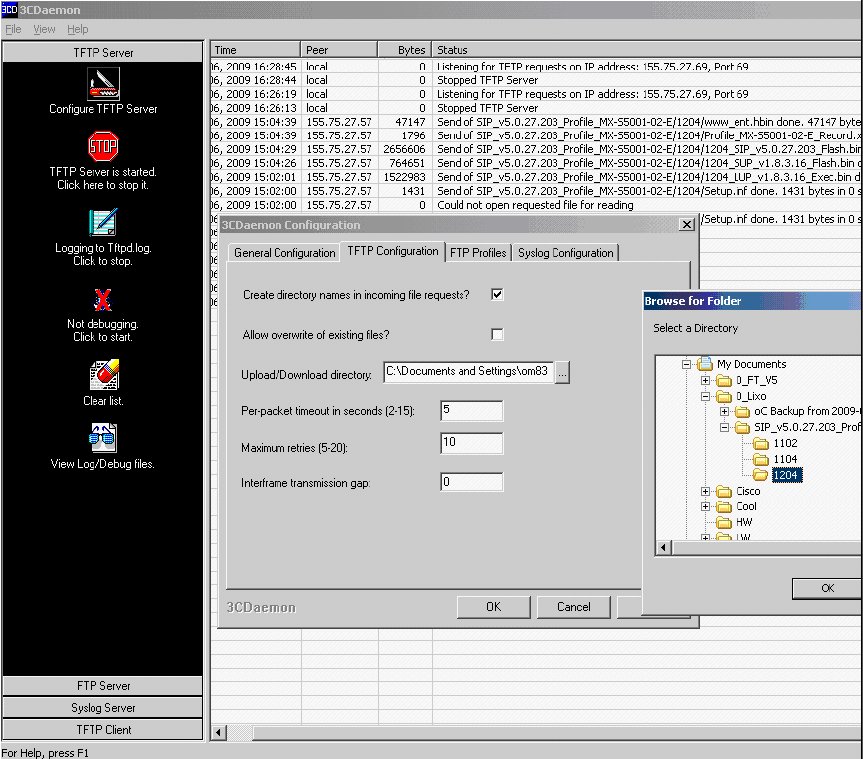Expand the 0_FT_V5 tree node

705,380
